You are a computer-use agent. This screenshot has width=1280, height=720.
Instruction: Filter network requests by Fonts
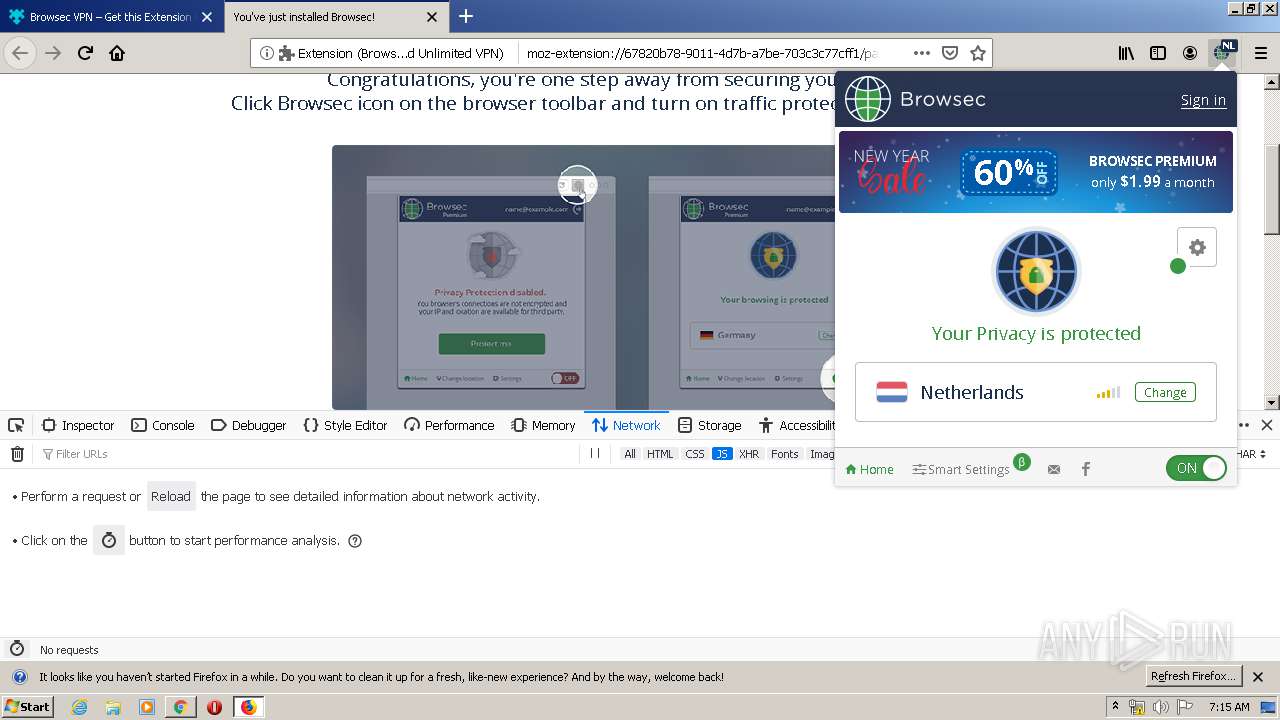tap(785, 454)
